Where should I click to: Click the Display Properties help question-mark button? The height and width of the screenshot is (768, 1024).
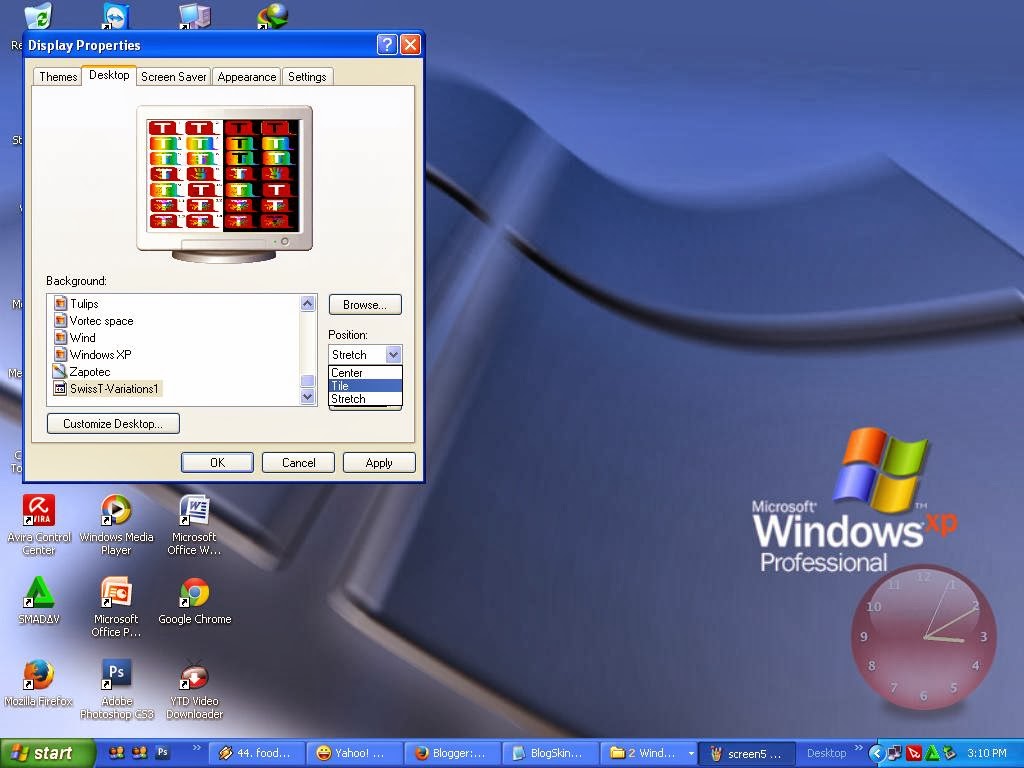click(387, 44)
